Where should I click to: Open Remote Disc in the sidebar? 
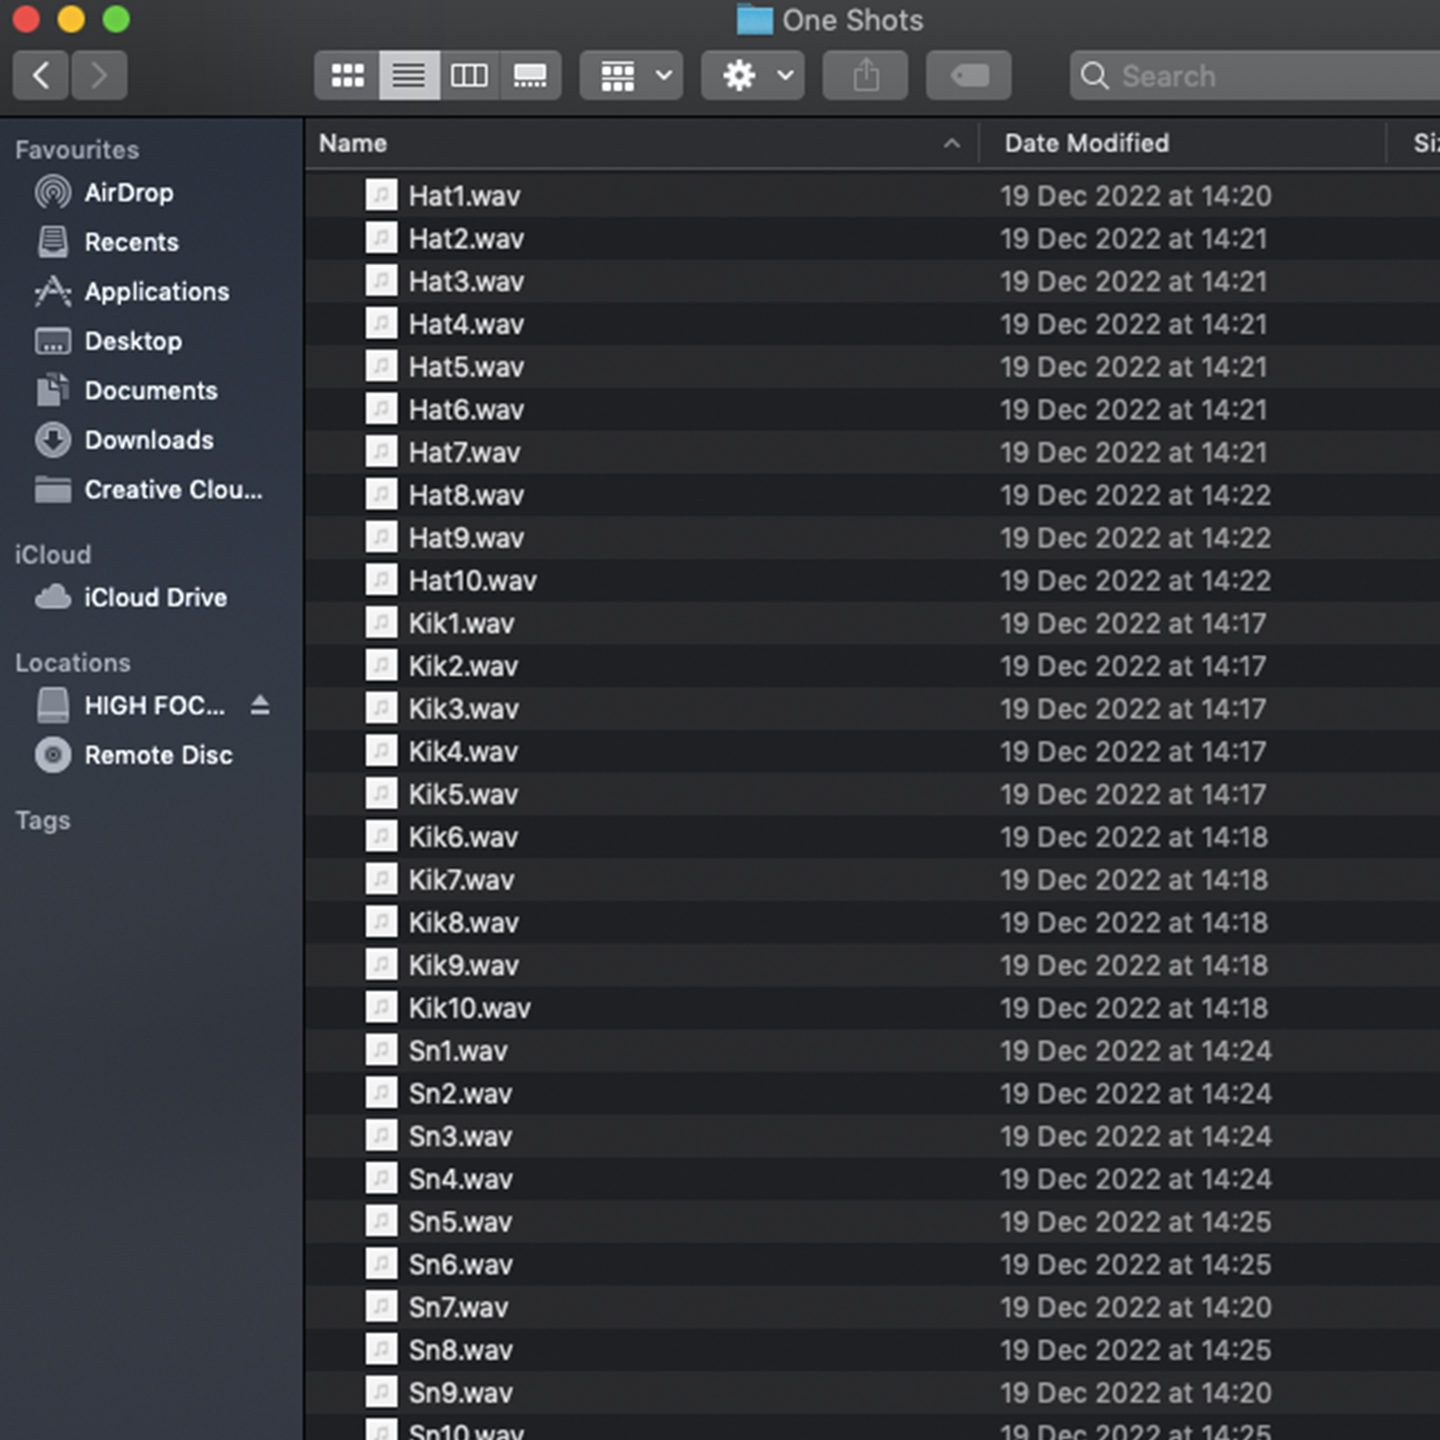(x=158, y=756)
